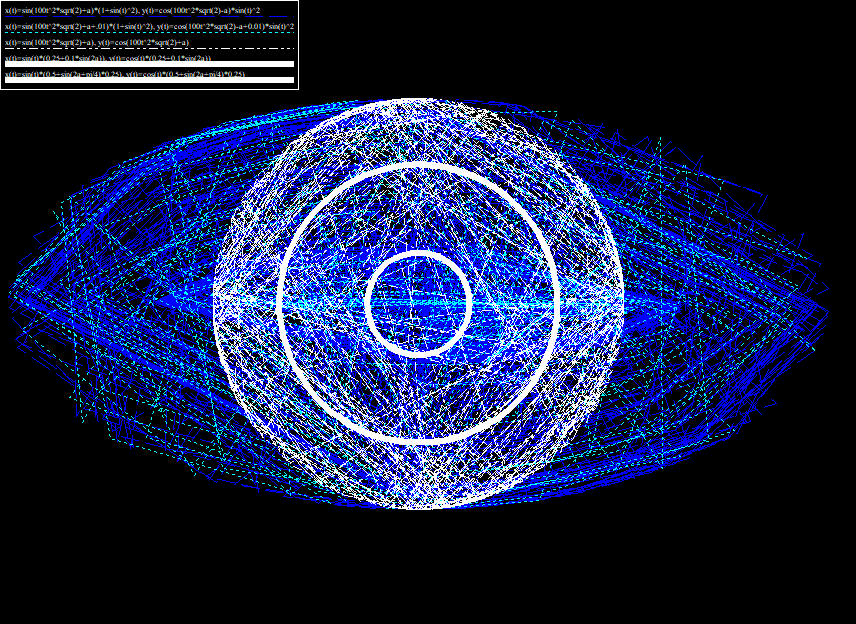This screenshot has width=856, height=624.
Task: Select the second legend label containing a+.01
Action: pyautogui.click(x=149, y=27)
